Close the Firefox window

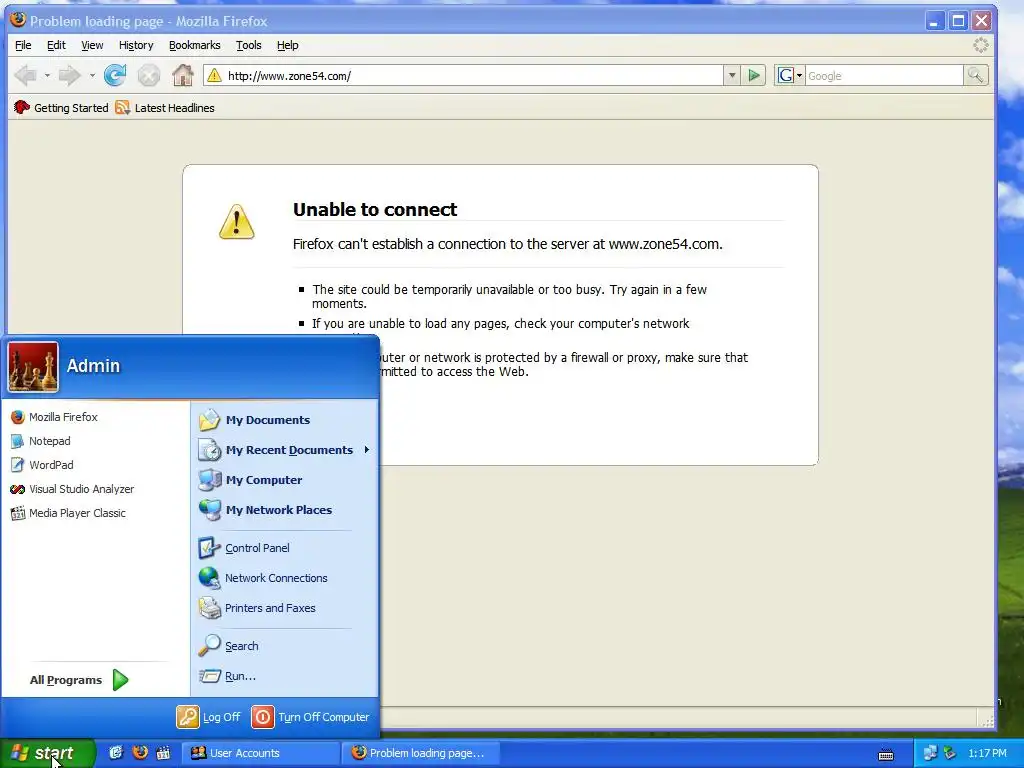[x=982, y=21]
